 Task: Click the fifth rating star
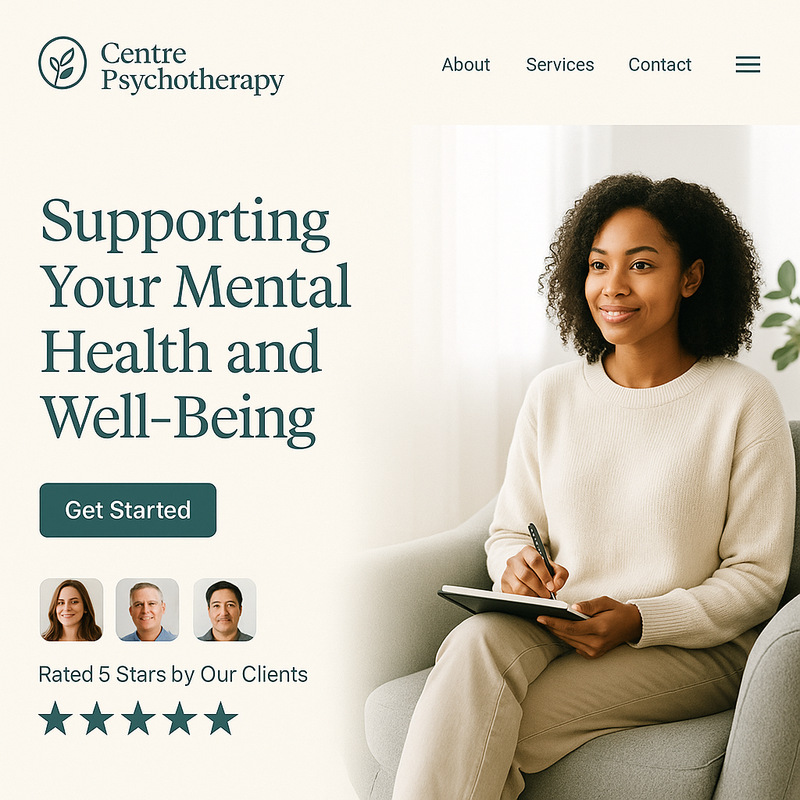click(221, 718)
